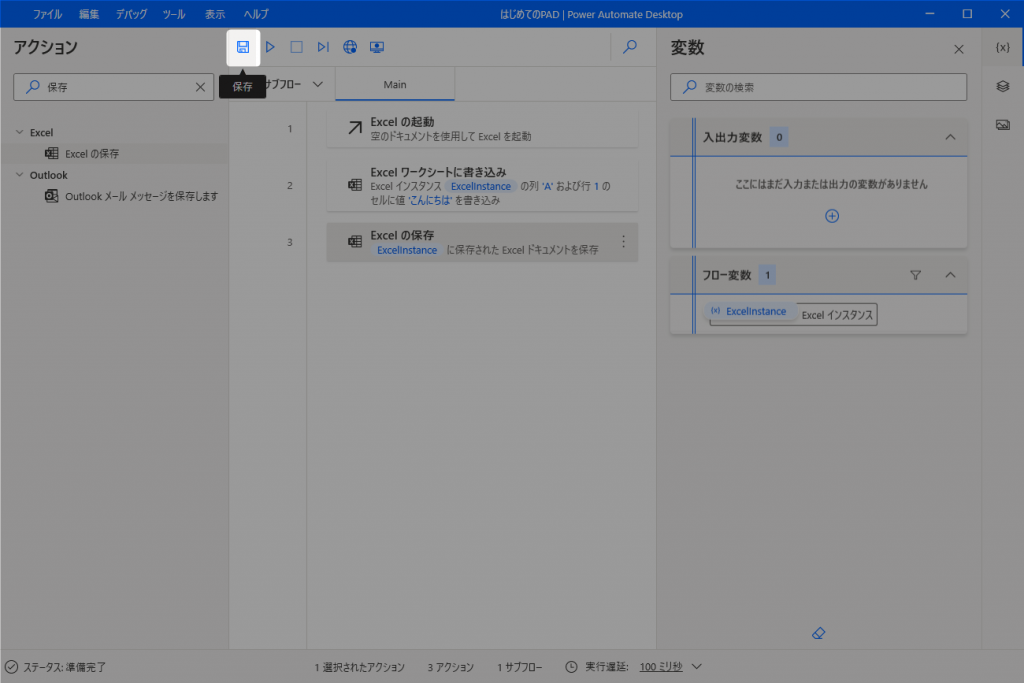
Task: Click the 100 ミリ秒 run delay link
Action: [x=661, y=667]
